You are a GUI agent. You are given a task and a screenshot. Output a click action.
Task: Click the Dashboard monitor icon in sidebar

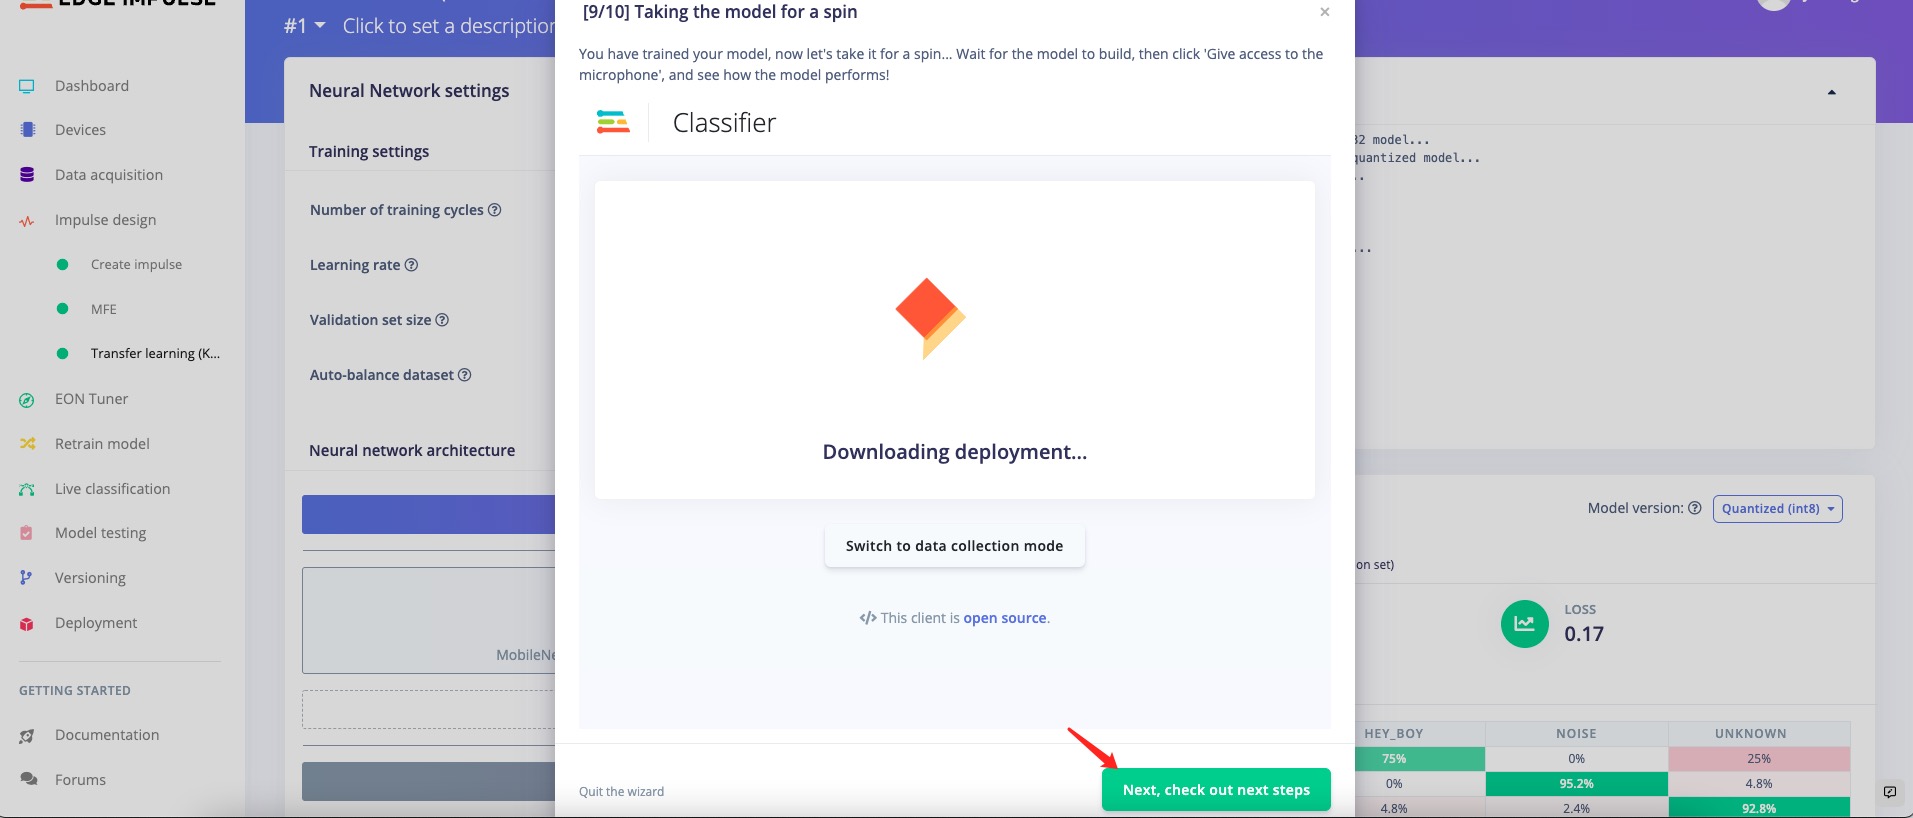point(27,86)
